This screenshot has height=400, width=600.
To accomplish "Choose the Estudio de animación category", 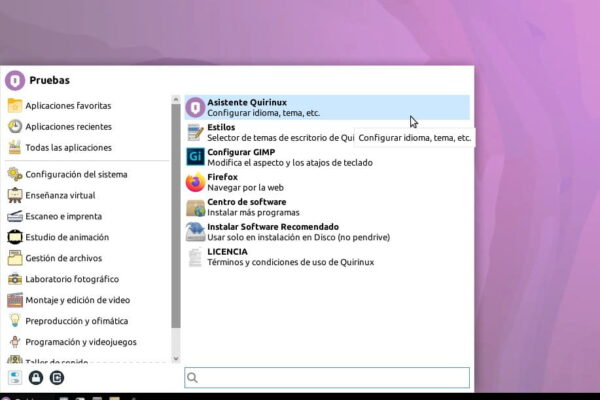I will click(x=67, y=237).
